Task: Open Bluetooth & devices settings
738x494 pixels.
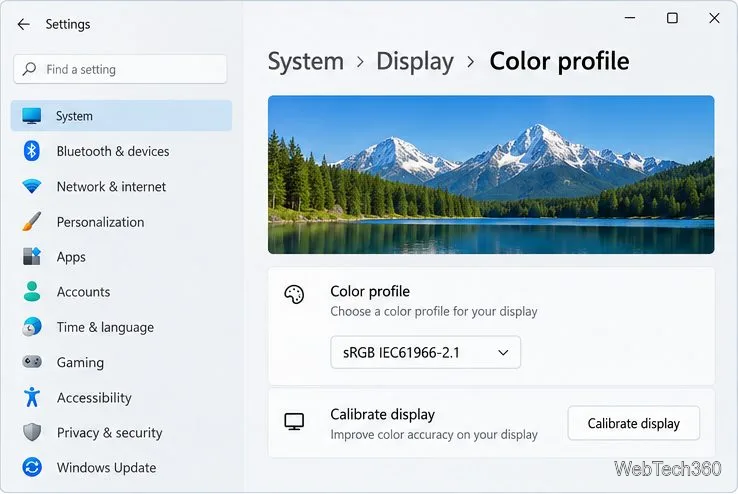Action: click(121, 151)
